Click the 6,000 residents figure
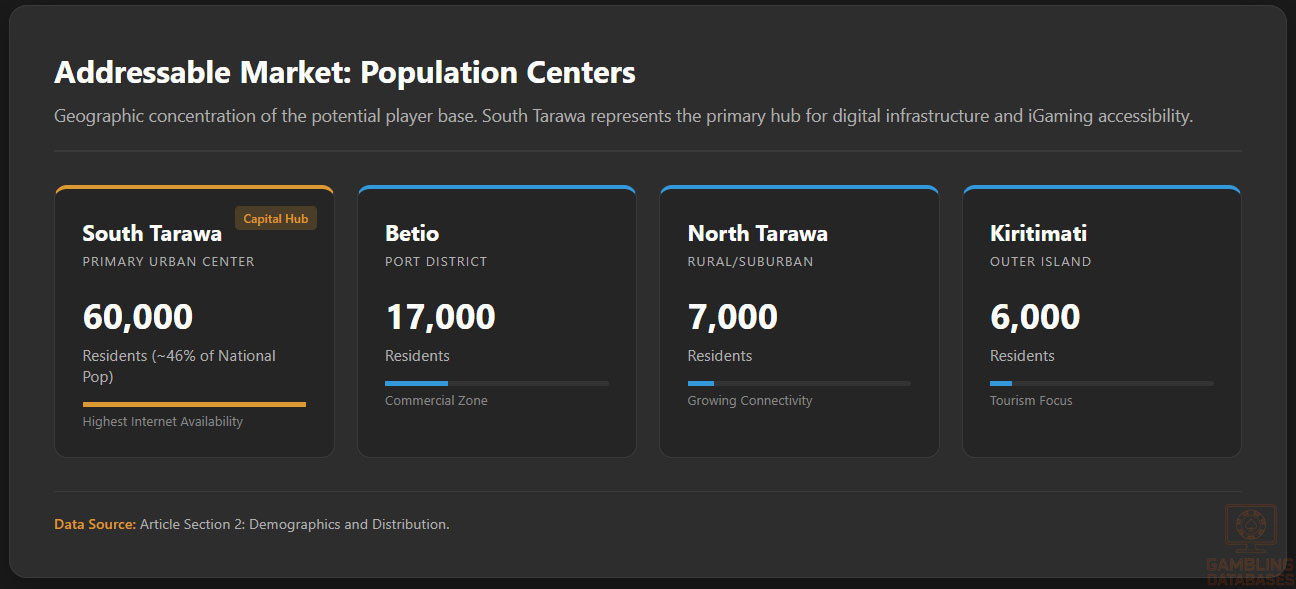 [x=1035, y=317]
